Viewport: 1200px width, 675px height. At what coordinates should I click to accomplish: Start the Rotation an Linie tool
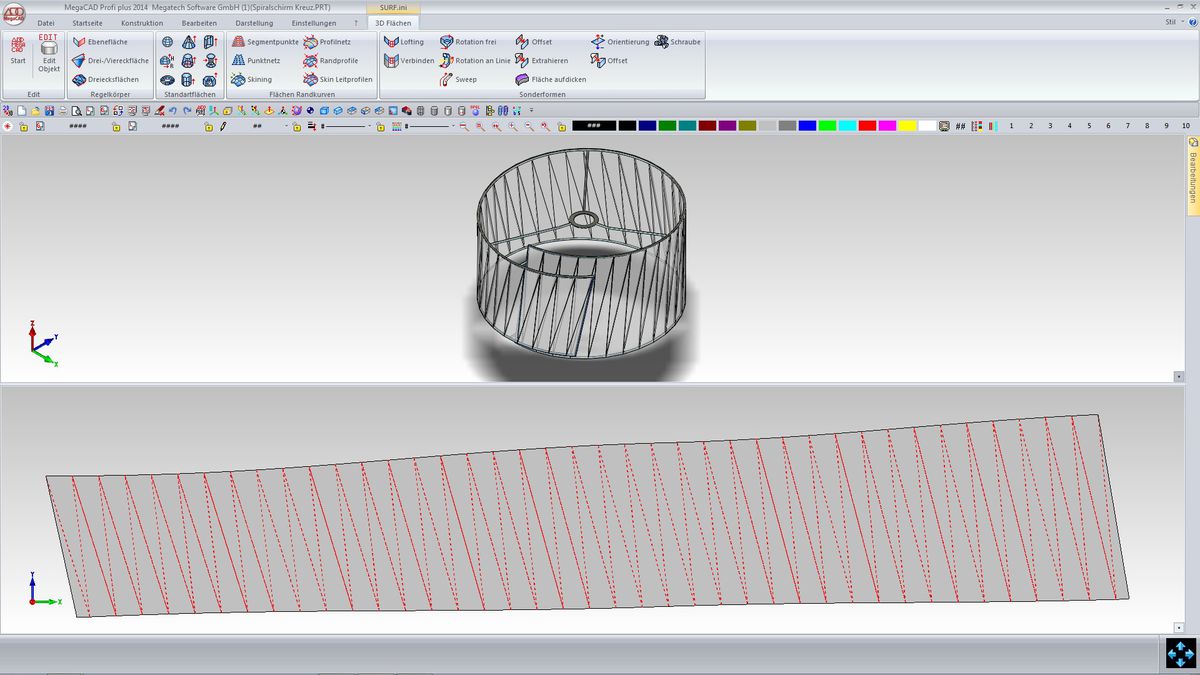[x=475, y=61]
